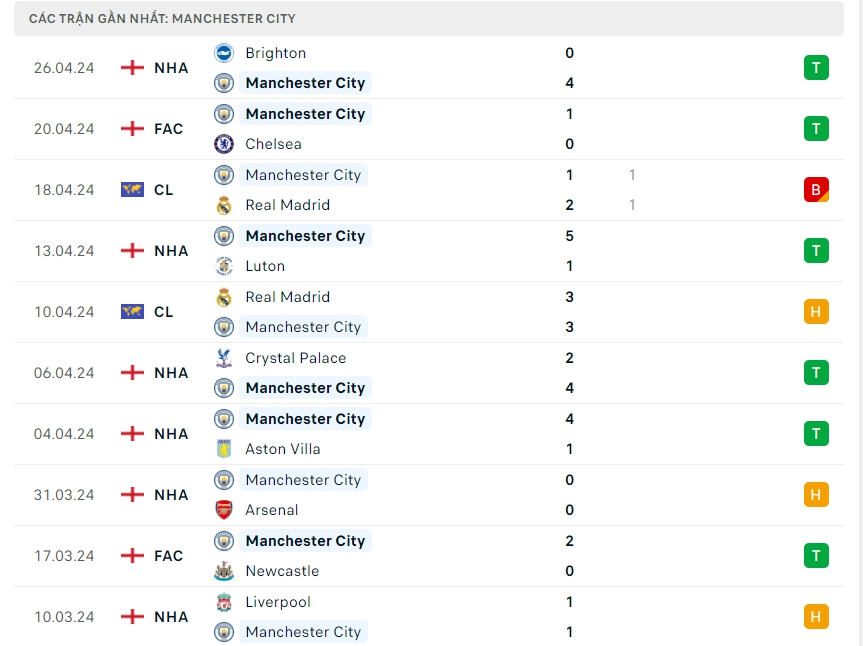Click the Liverpool club crest icon

coord(224,602)
